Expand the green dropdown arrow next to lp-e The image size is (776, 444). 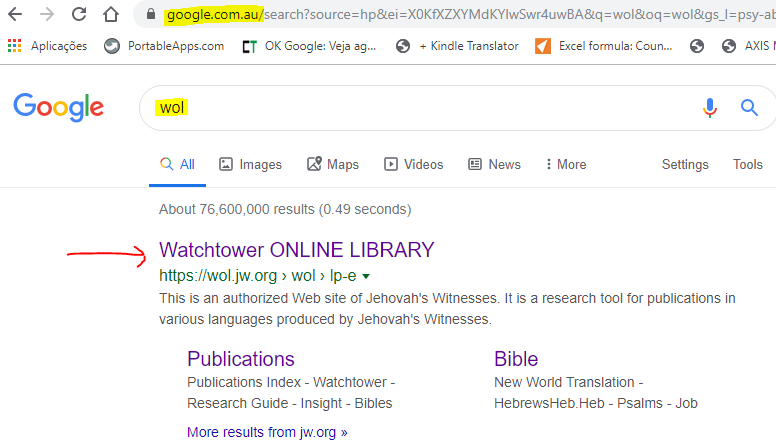pos(366,276)
